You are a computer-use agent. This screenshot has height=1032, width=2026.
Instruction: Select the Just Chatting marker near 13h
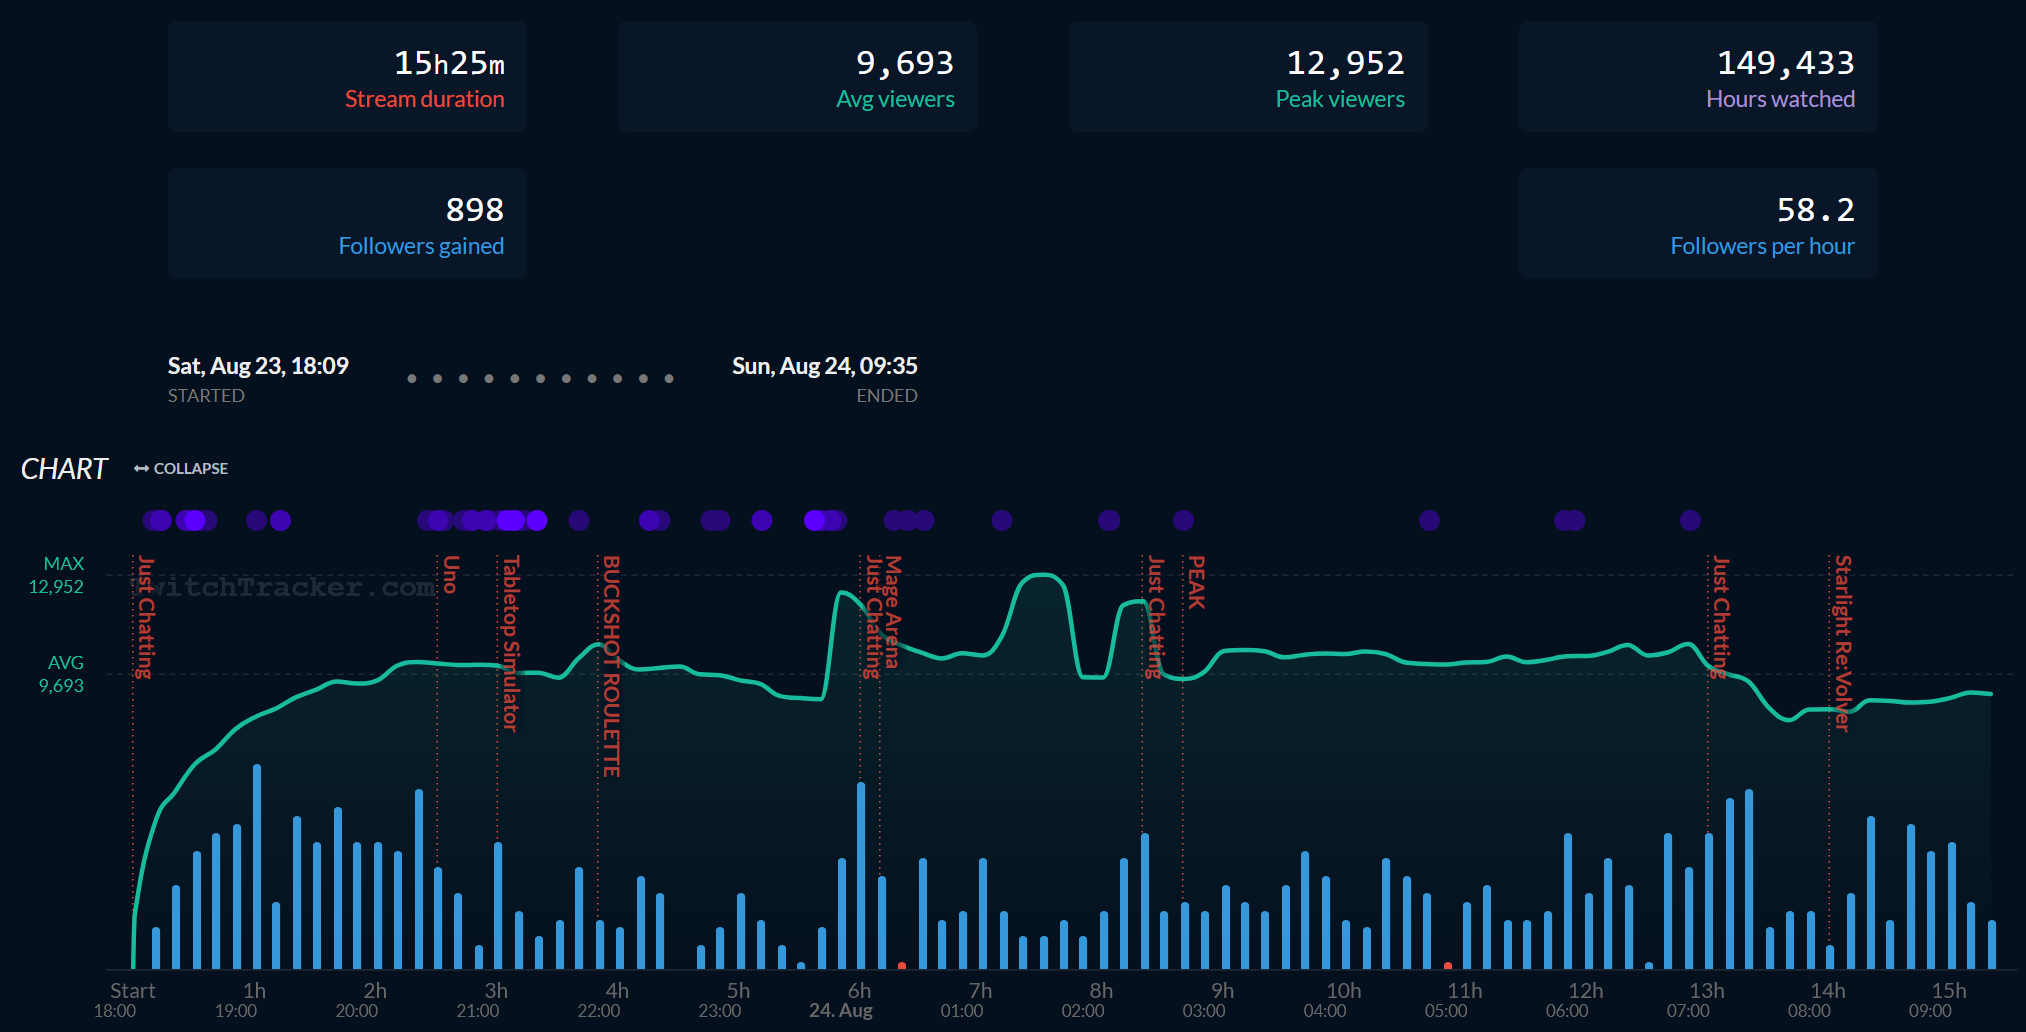1721,617
